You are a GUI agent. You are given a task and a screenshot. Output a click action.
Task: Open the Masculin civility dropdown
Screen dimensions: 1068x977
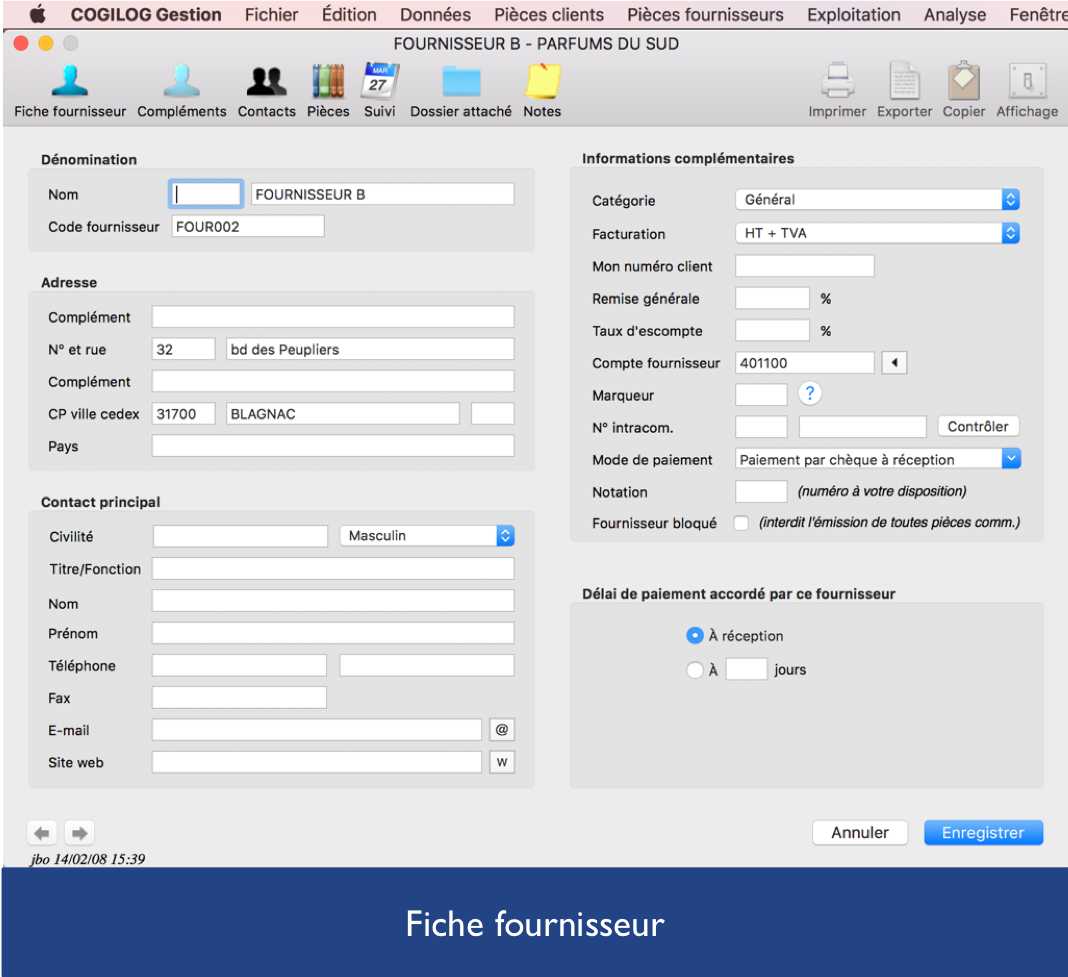(427, 536)
